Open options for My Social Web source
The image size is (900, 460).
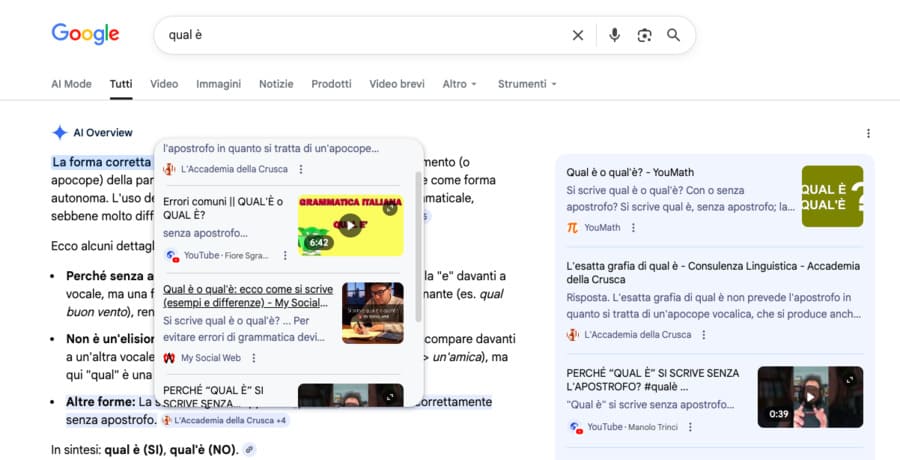pos(254,358)
